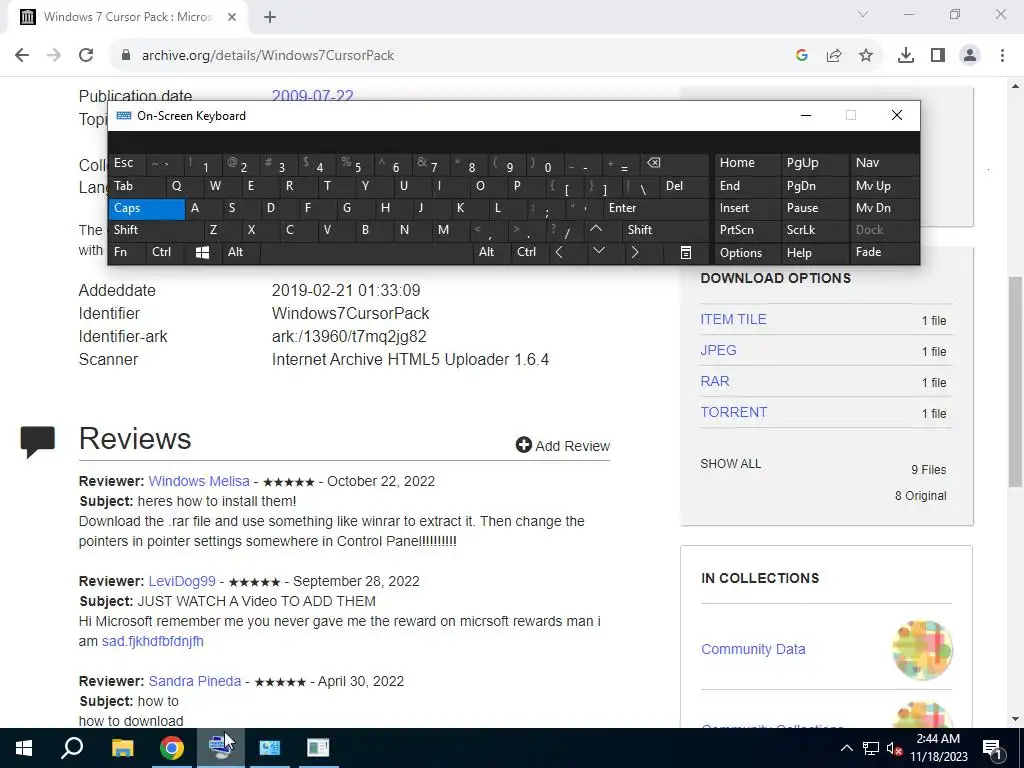This screenshot has width=1024, height=768.
Task: Click Add Review link
Action: pyautogui.click(x=563, y=445)
